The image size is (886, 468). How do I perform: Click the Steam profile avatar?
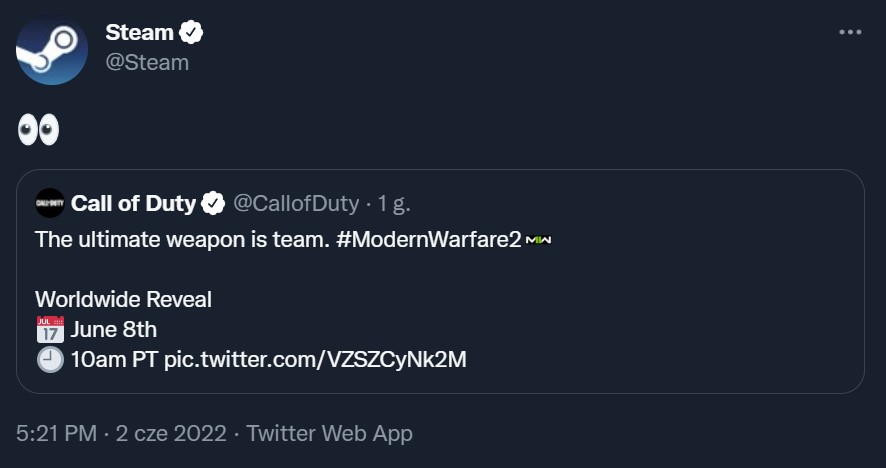pos(52,49)
